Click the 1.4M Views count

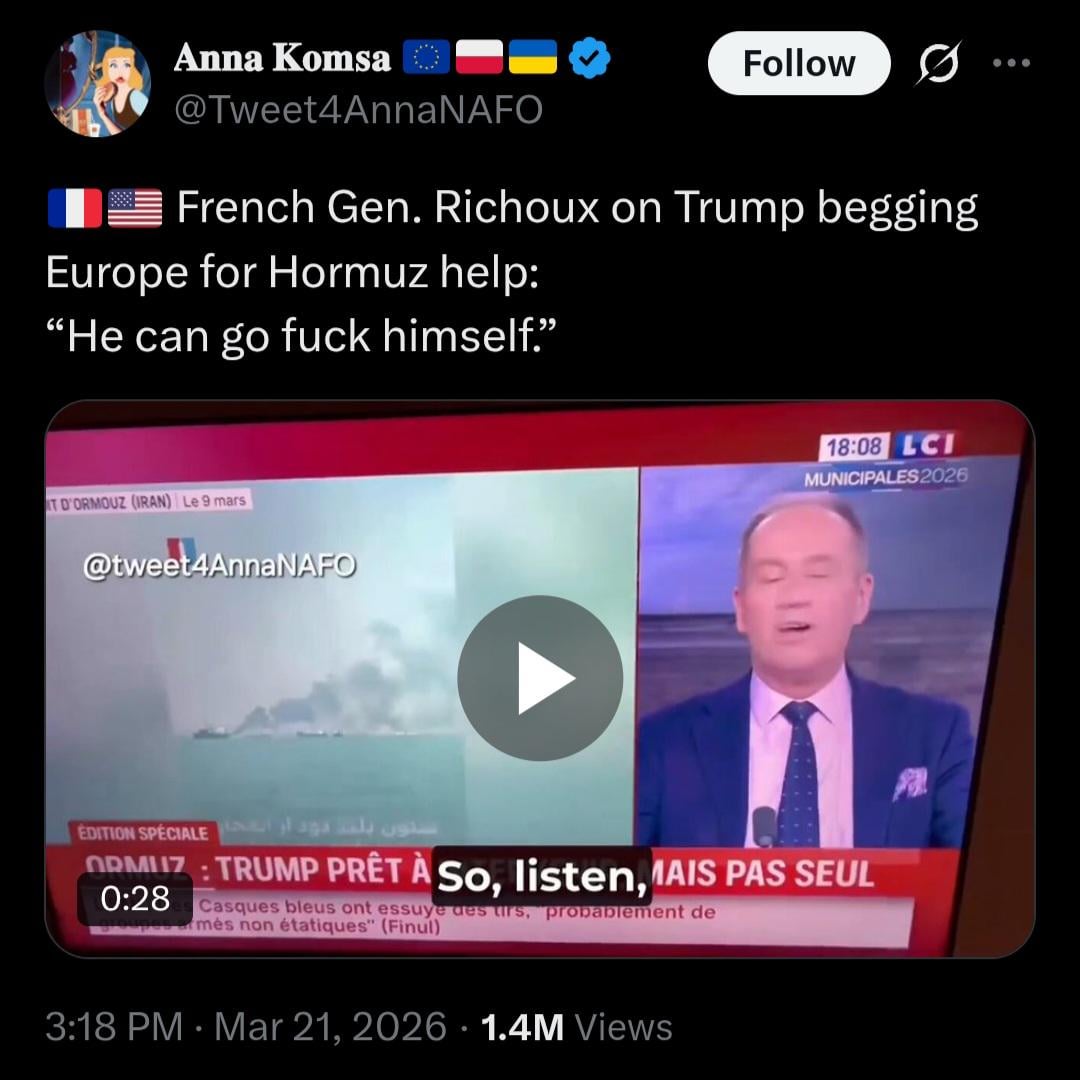(x=577, y=1027)
